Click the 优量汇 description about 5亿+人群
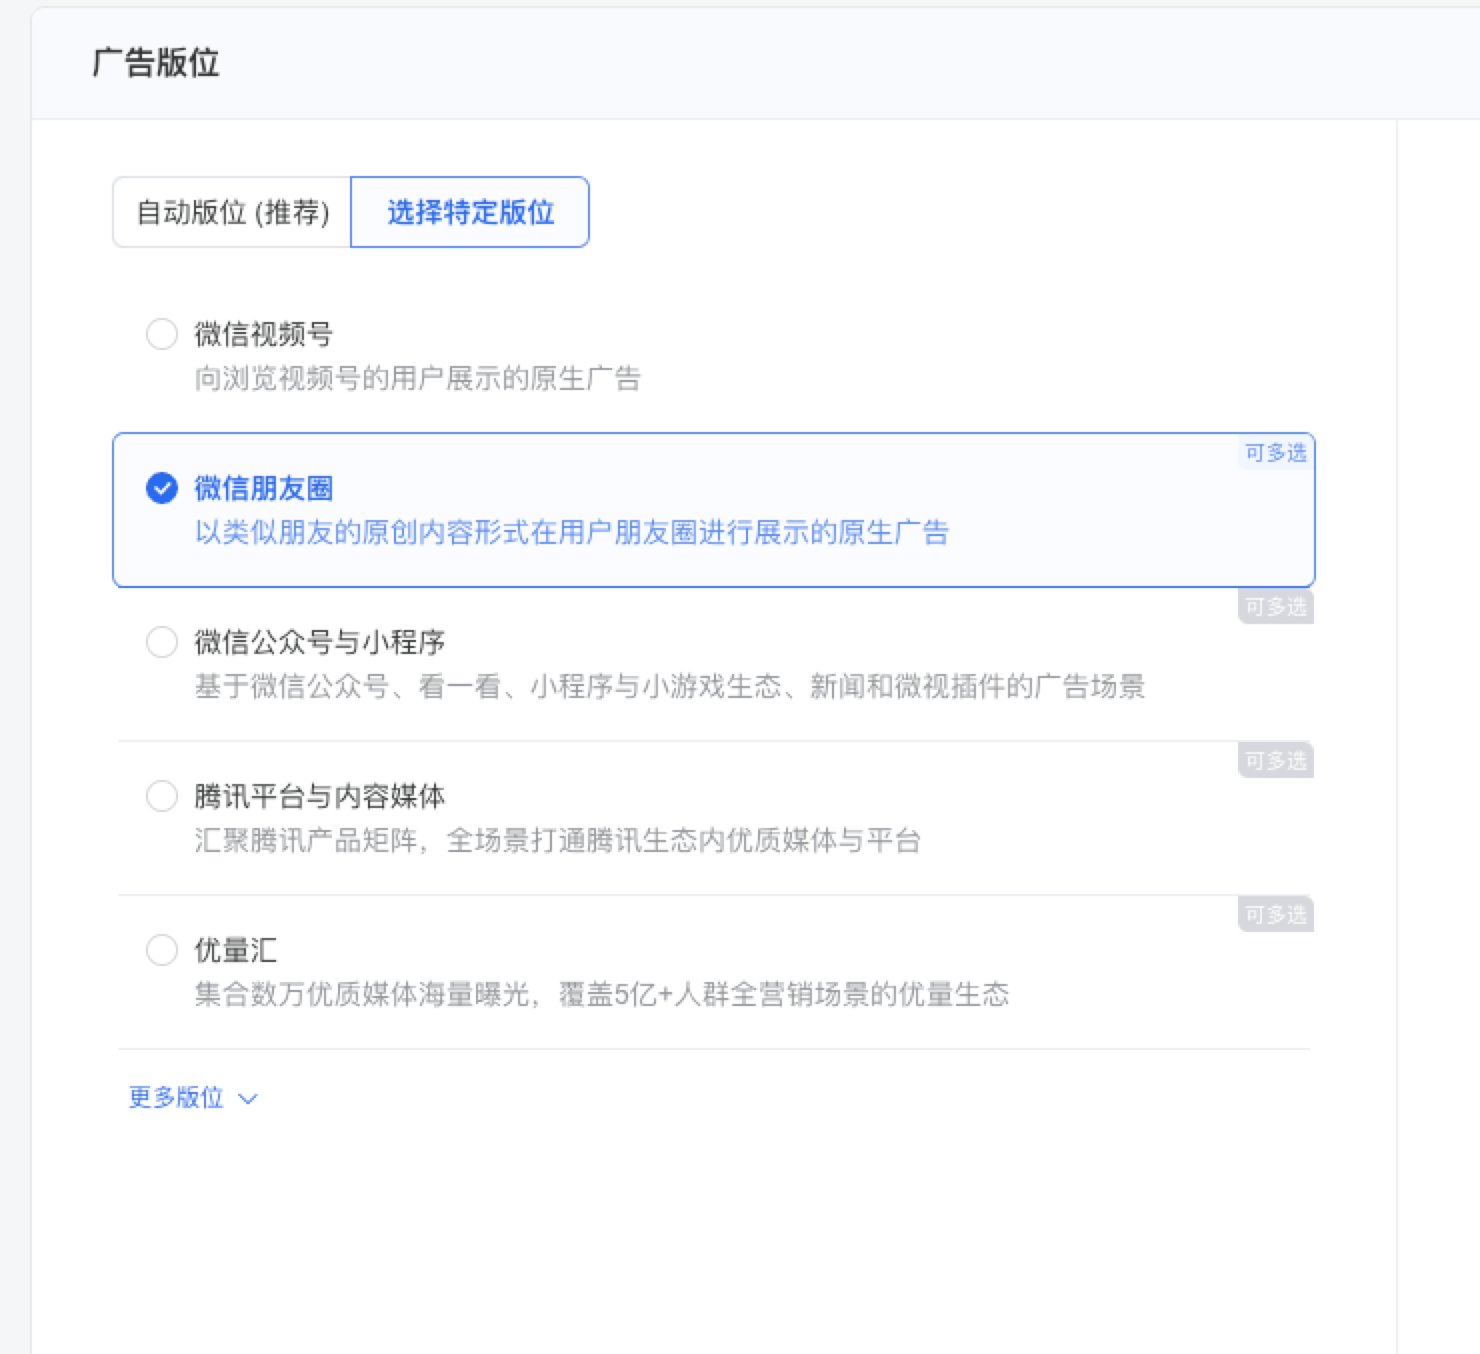Viewport: 1480px width, 1354px height. coord(601,995)
